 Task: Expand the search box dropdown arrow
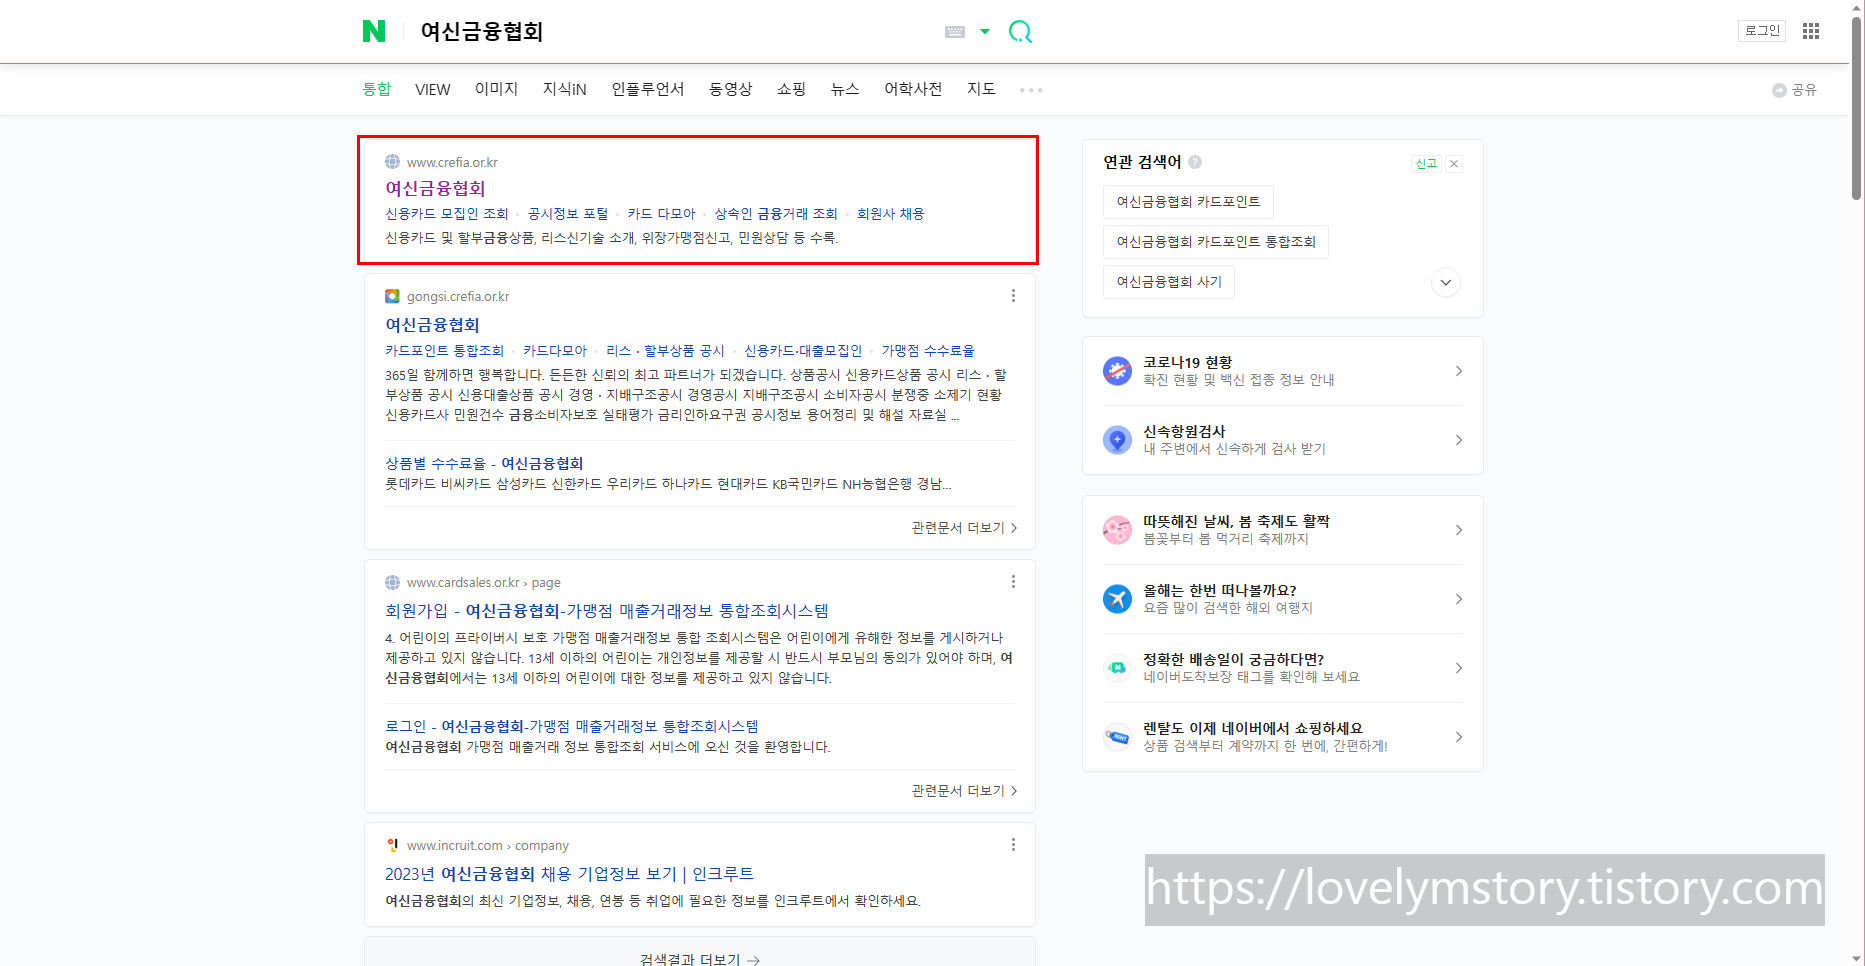tap(985, 32)
